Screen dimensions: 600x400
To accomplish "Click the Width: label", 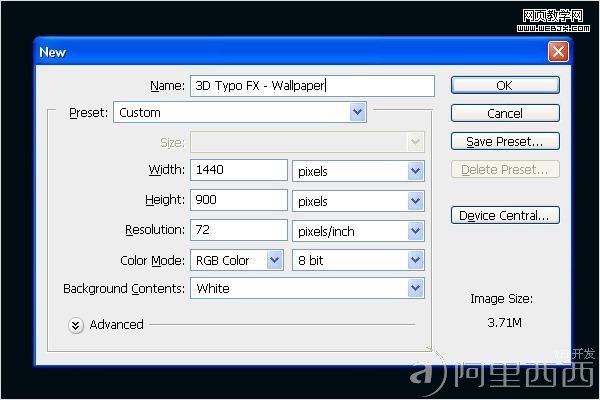I will tap(166, 170).
